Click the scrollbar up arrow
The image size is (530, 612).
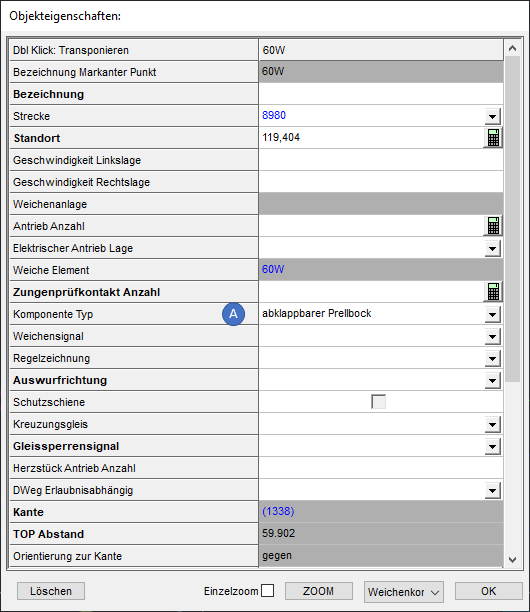[x=512, y=48]
